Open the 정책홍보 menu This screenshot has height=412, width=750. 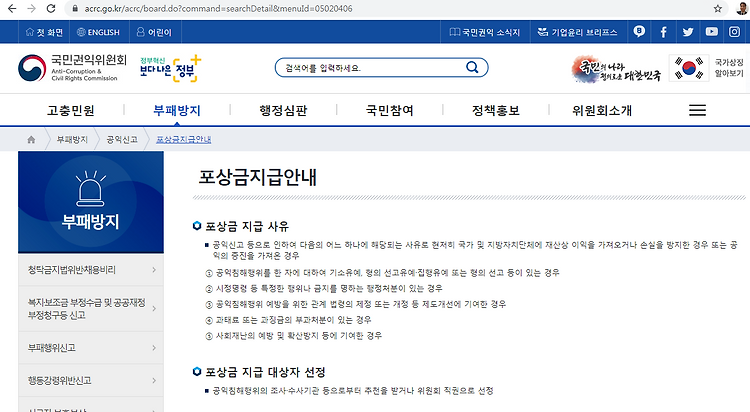pos(496,111)
